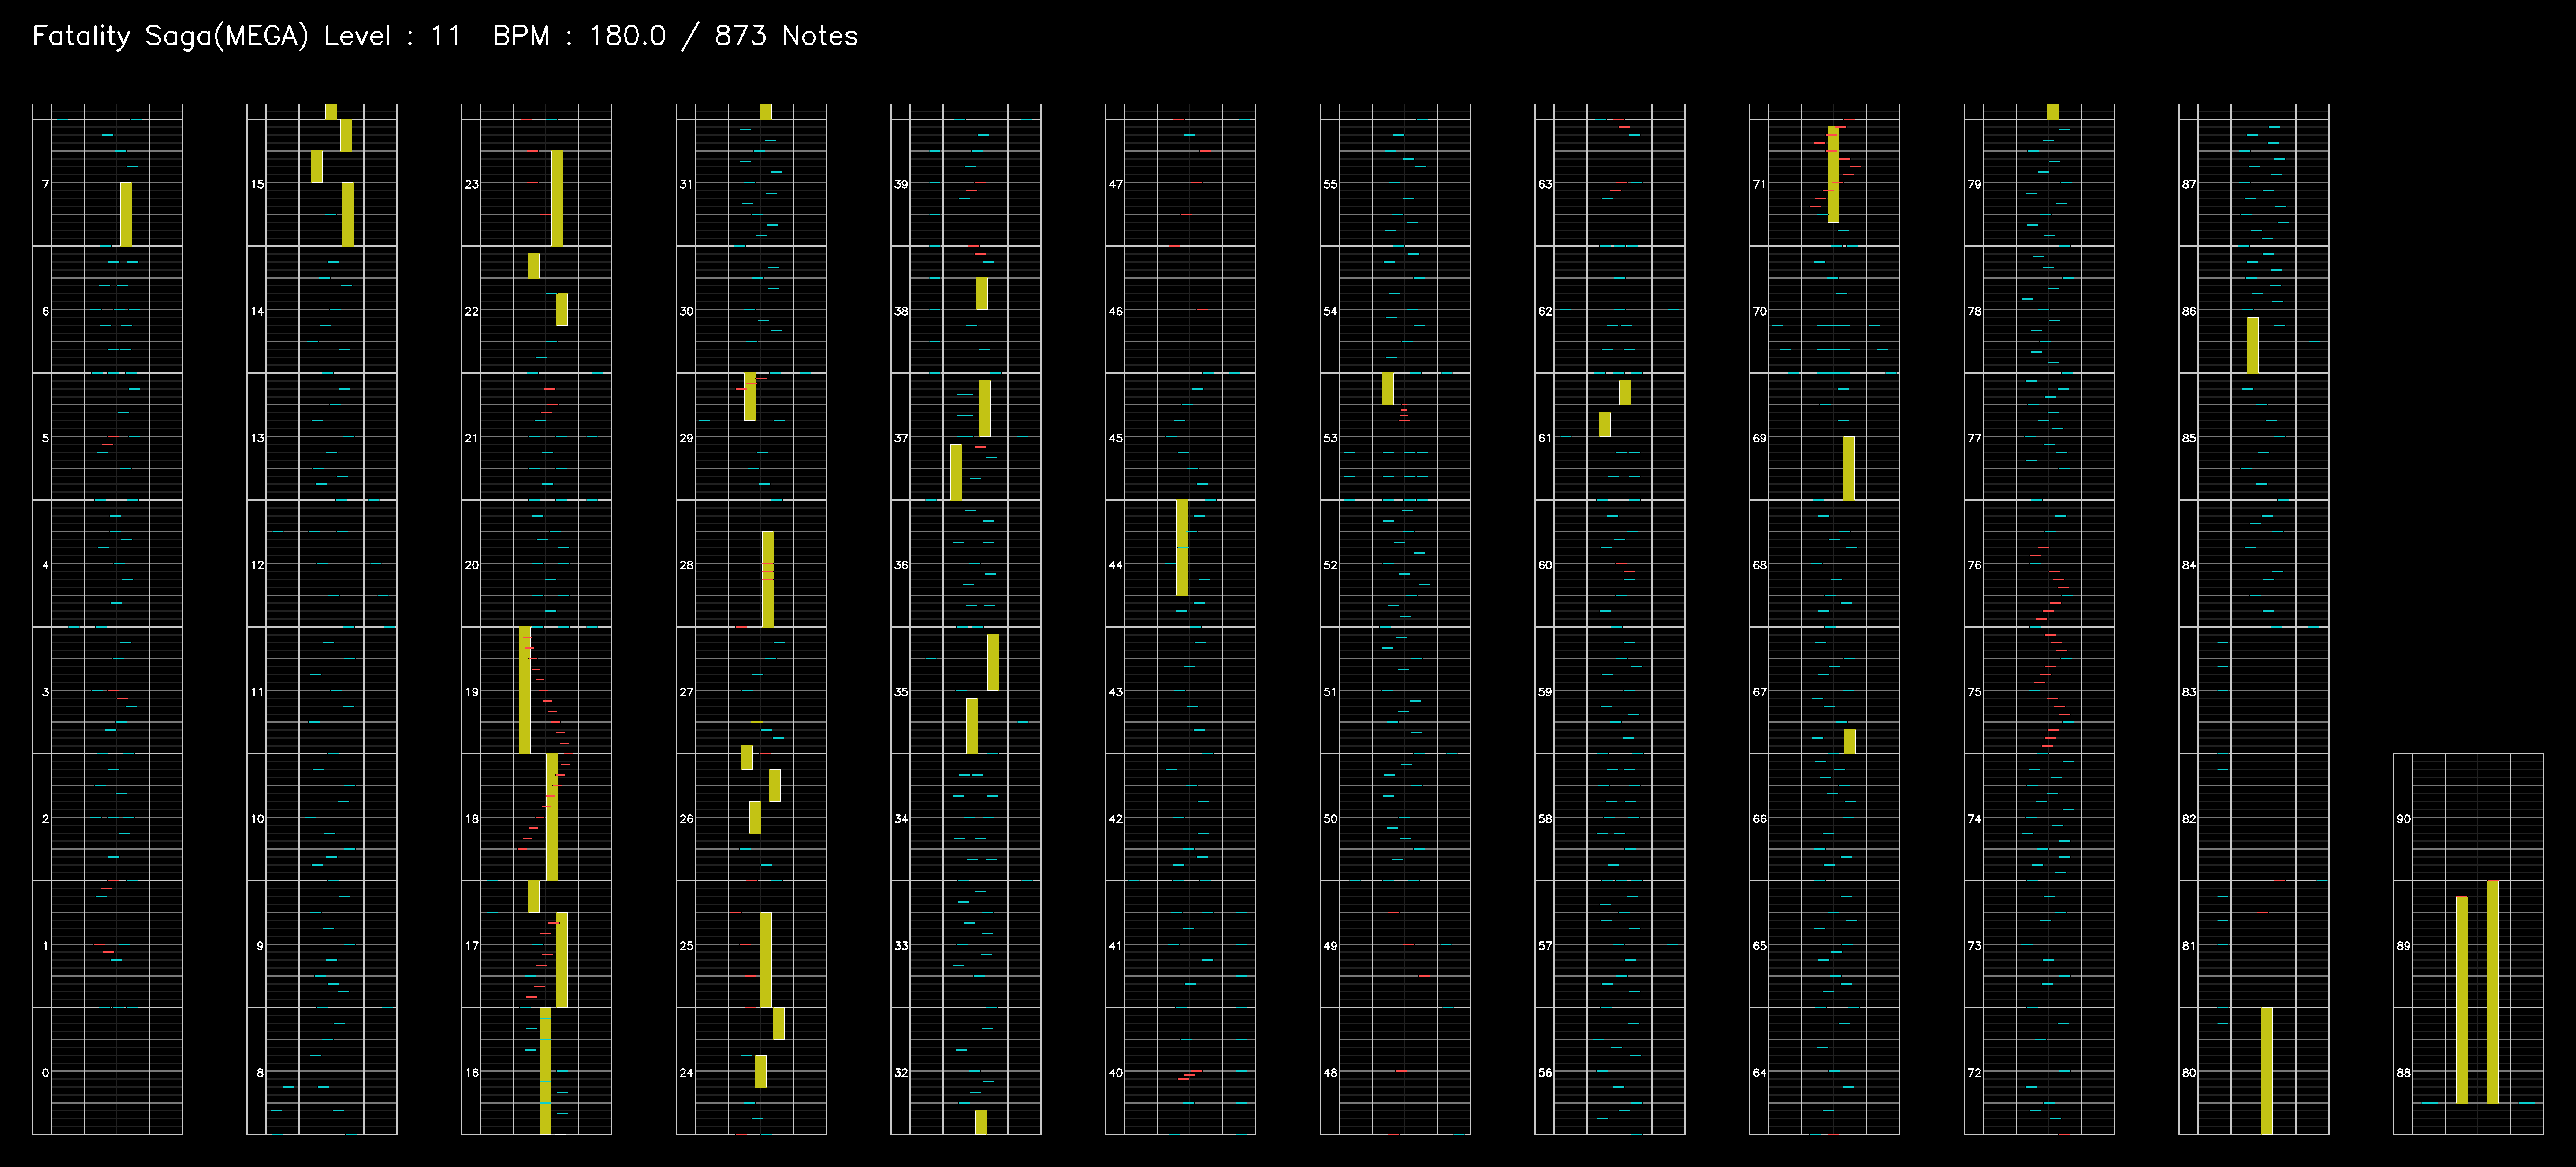
Task: Click the yellow hold note in measure 44
Action: [1182, 547]
